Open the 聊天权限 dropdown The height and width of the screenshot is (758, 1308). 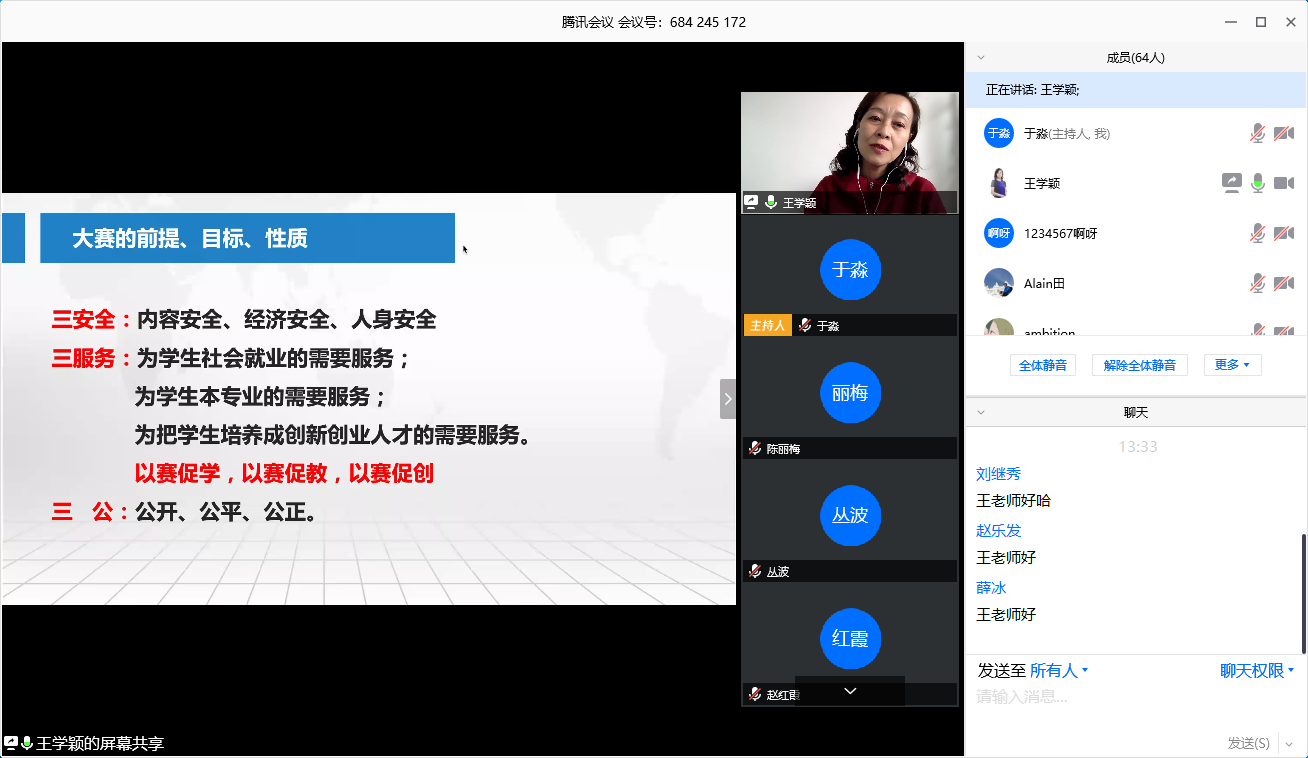pyautogui.click(x=1257, y=671)
